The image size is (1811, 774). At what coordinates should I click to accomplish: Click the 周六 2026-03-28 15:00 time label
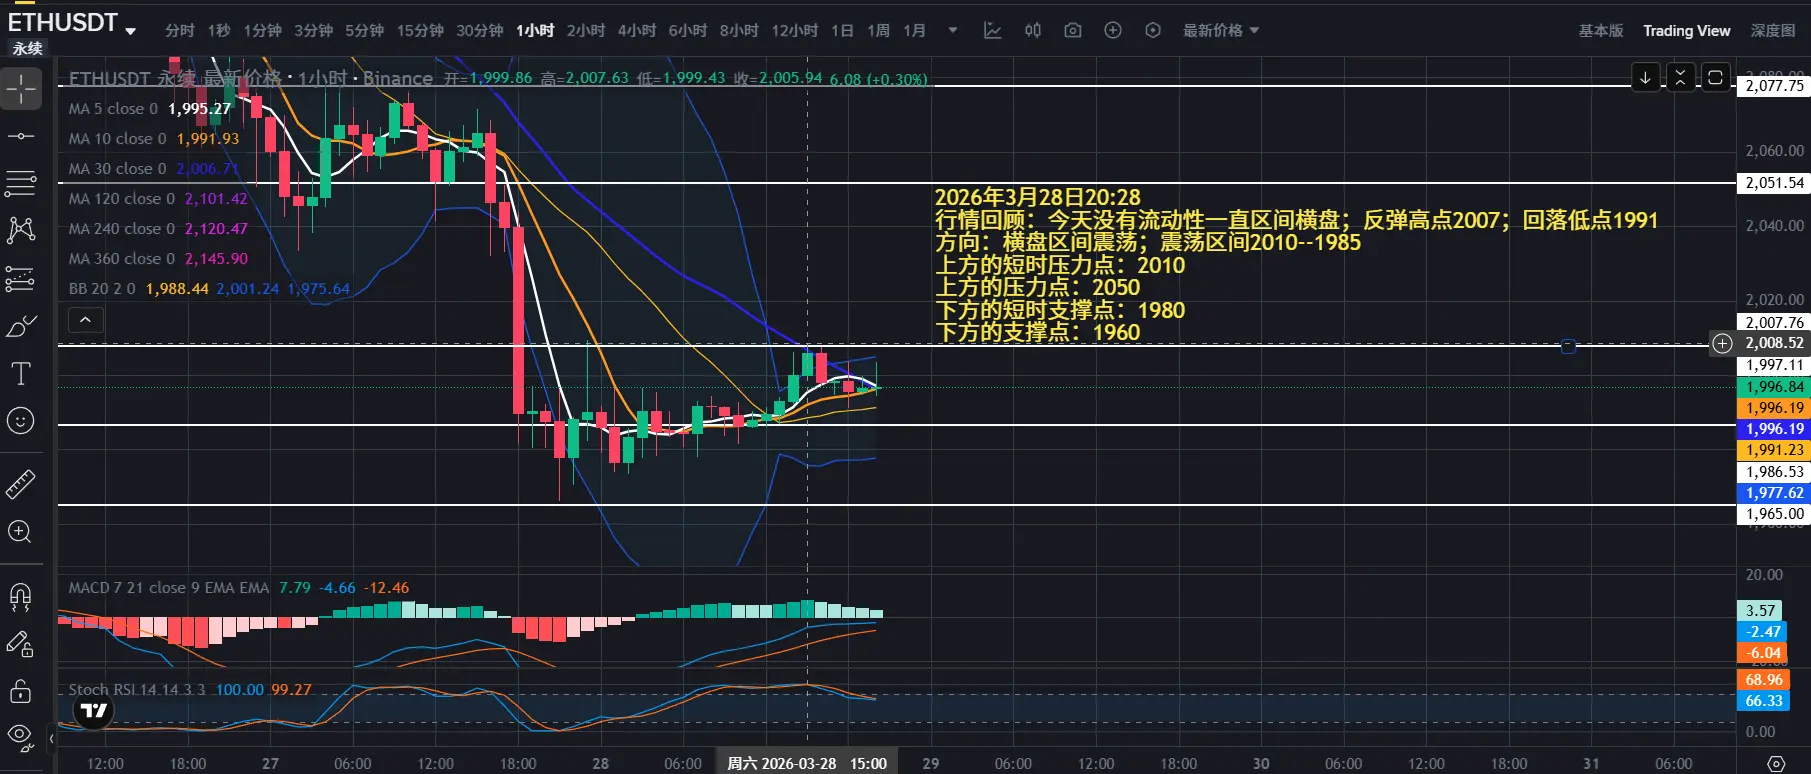click(807, 763)
